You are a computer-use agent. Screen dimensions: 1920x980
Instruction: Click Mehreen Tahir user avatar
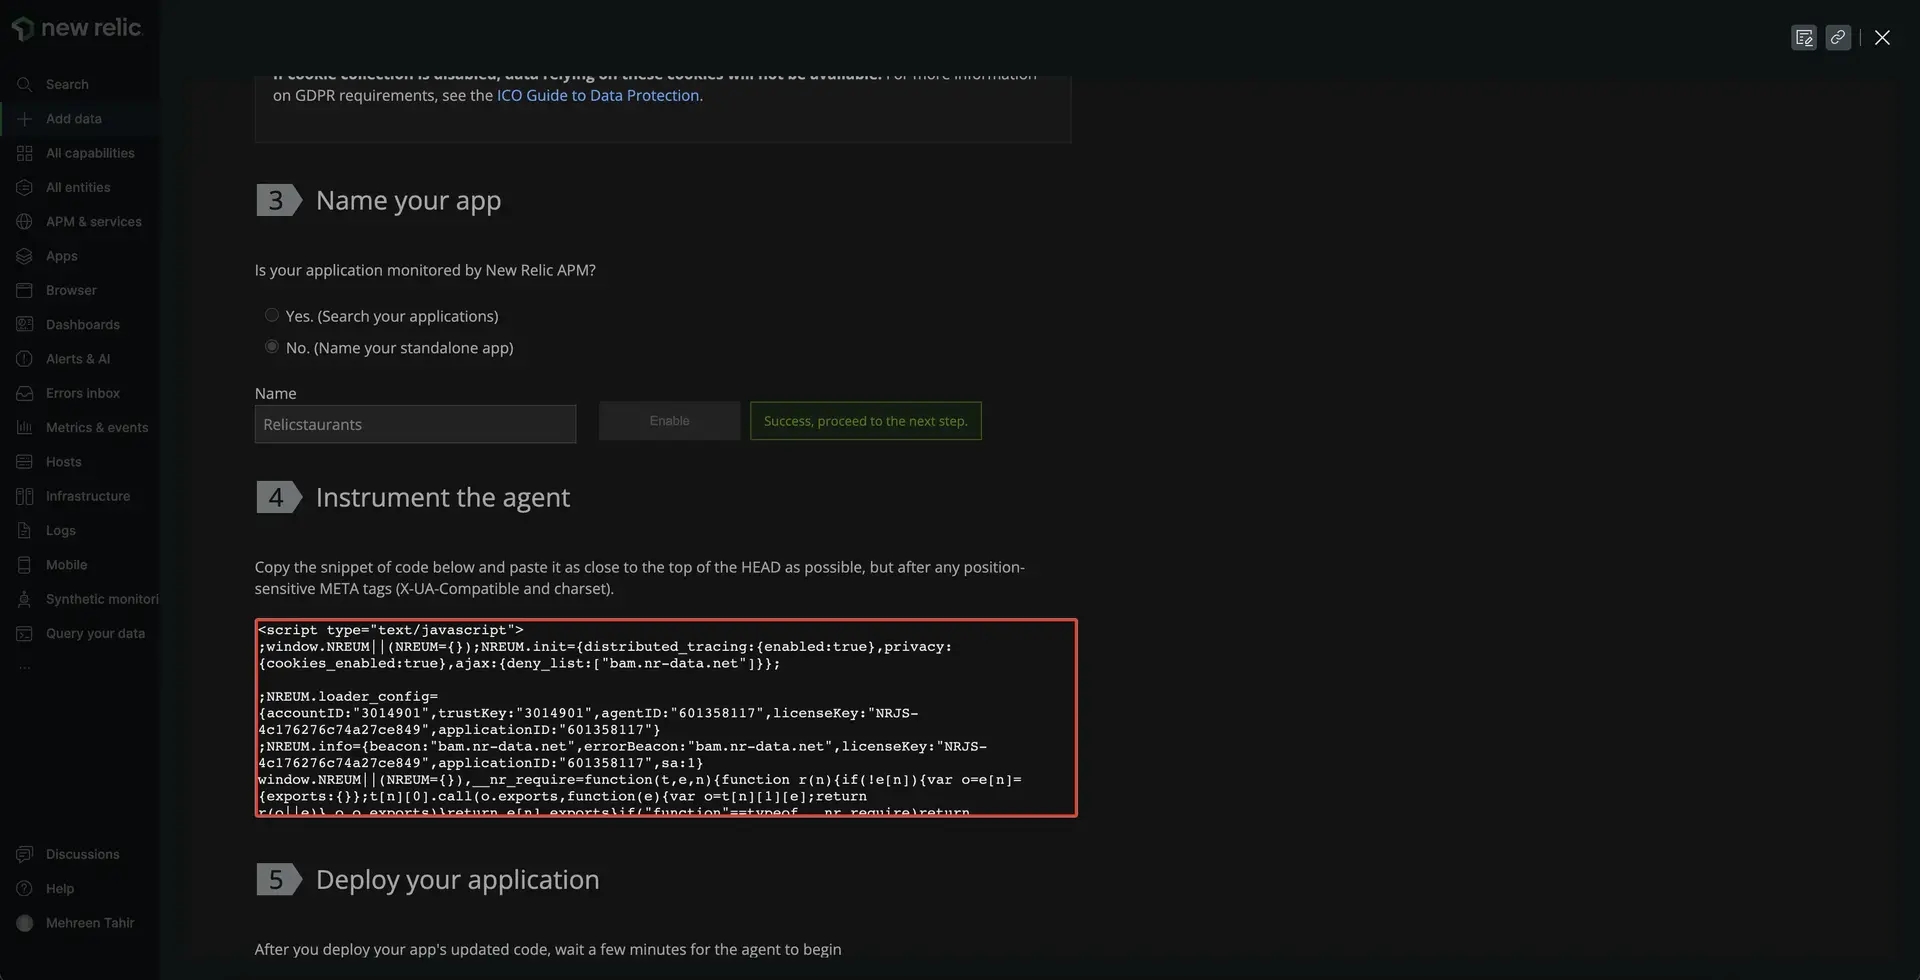tap(25, 923)
